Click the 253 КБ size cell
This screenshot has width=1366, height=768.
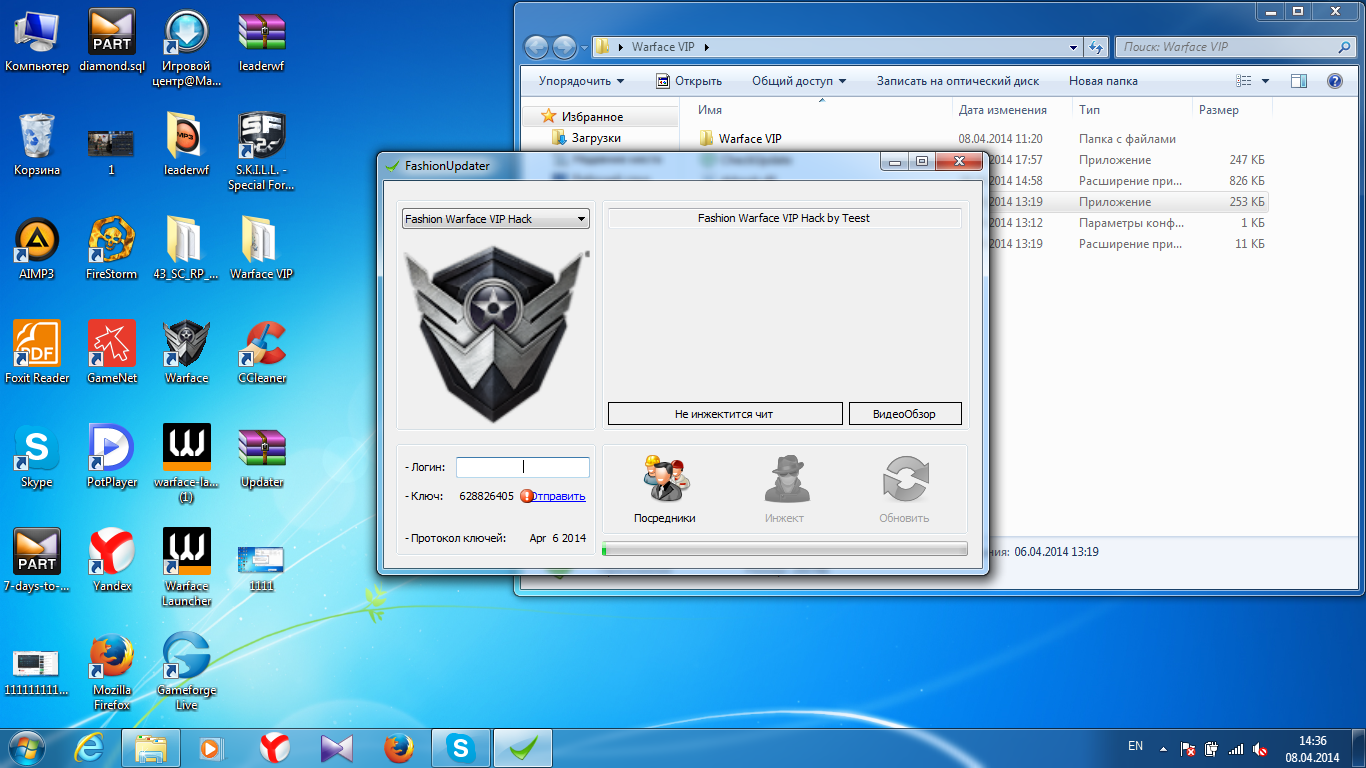point(1246,202)
